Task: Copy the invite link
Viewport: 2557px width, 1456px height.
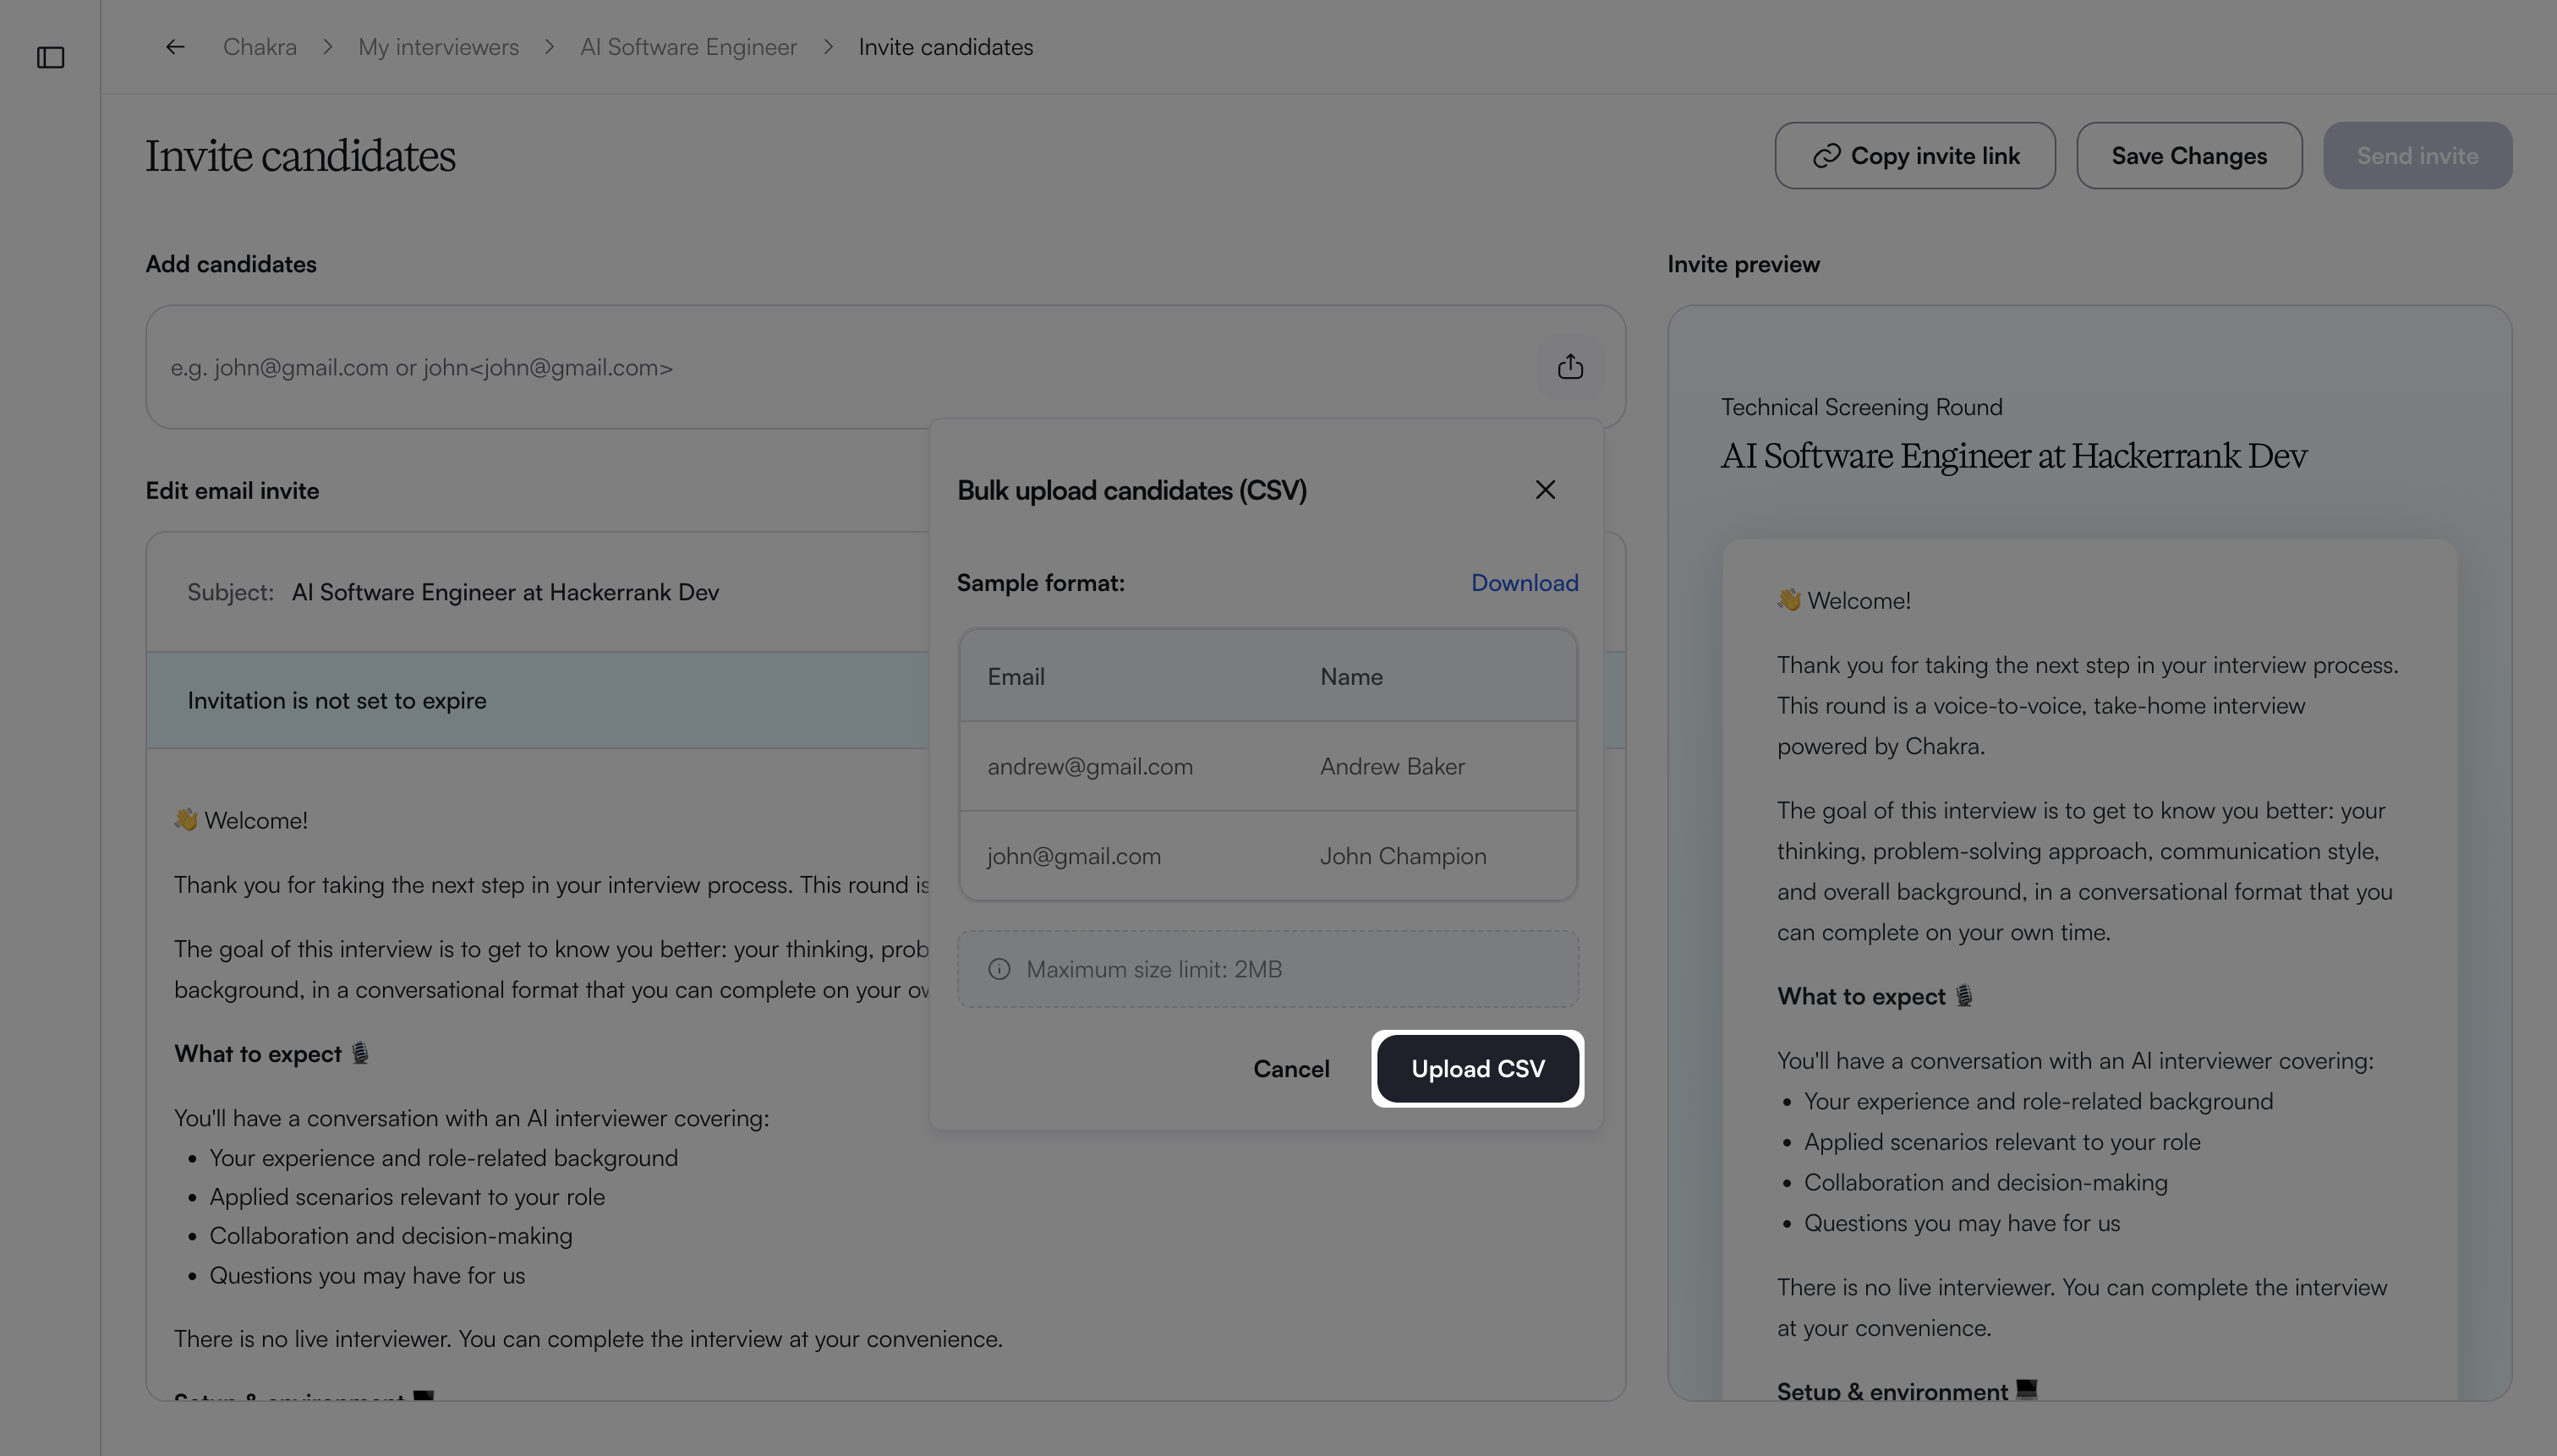Action: tap(1915, 156)
